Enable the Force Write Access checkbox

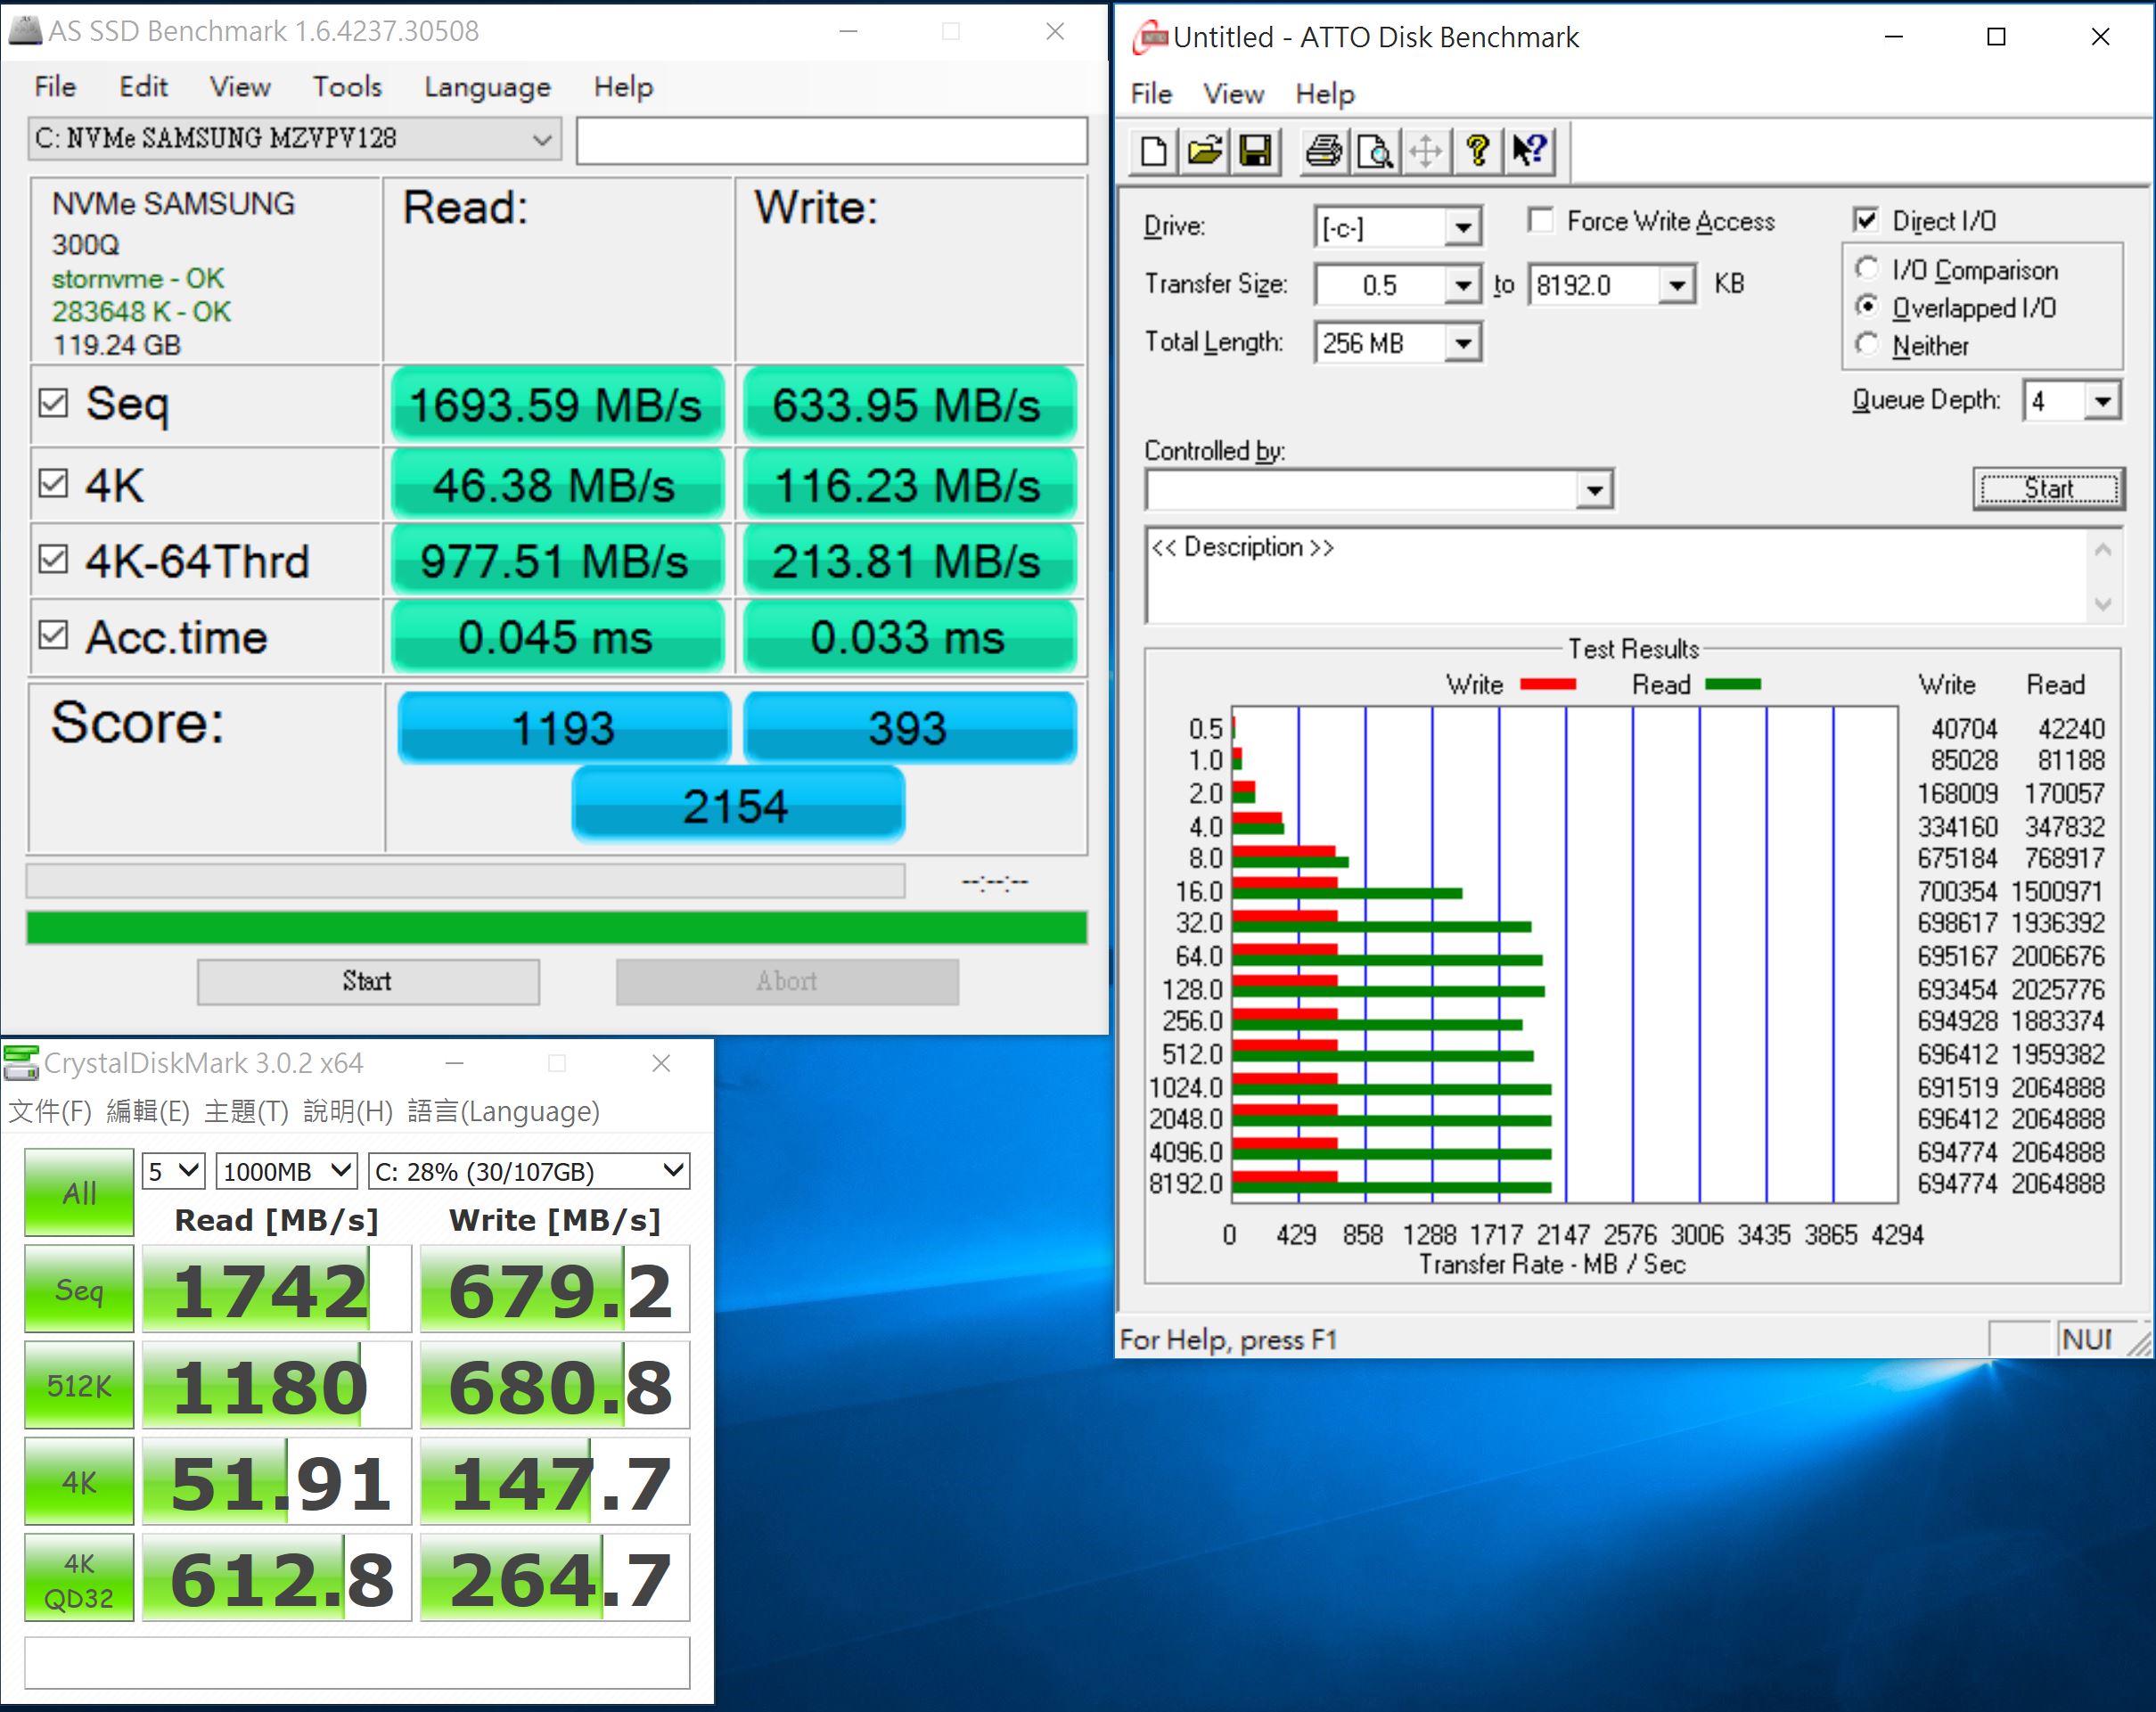[x=1541, y=220]
